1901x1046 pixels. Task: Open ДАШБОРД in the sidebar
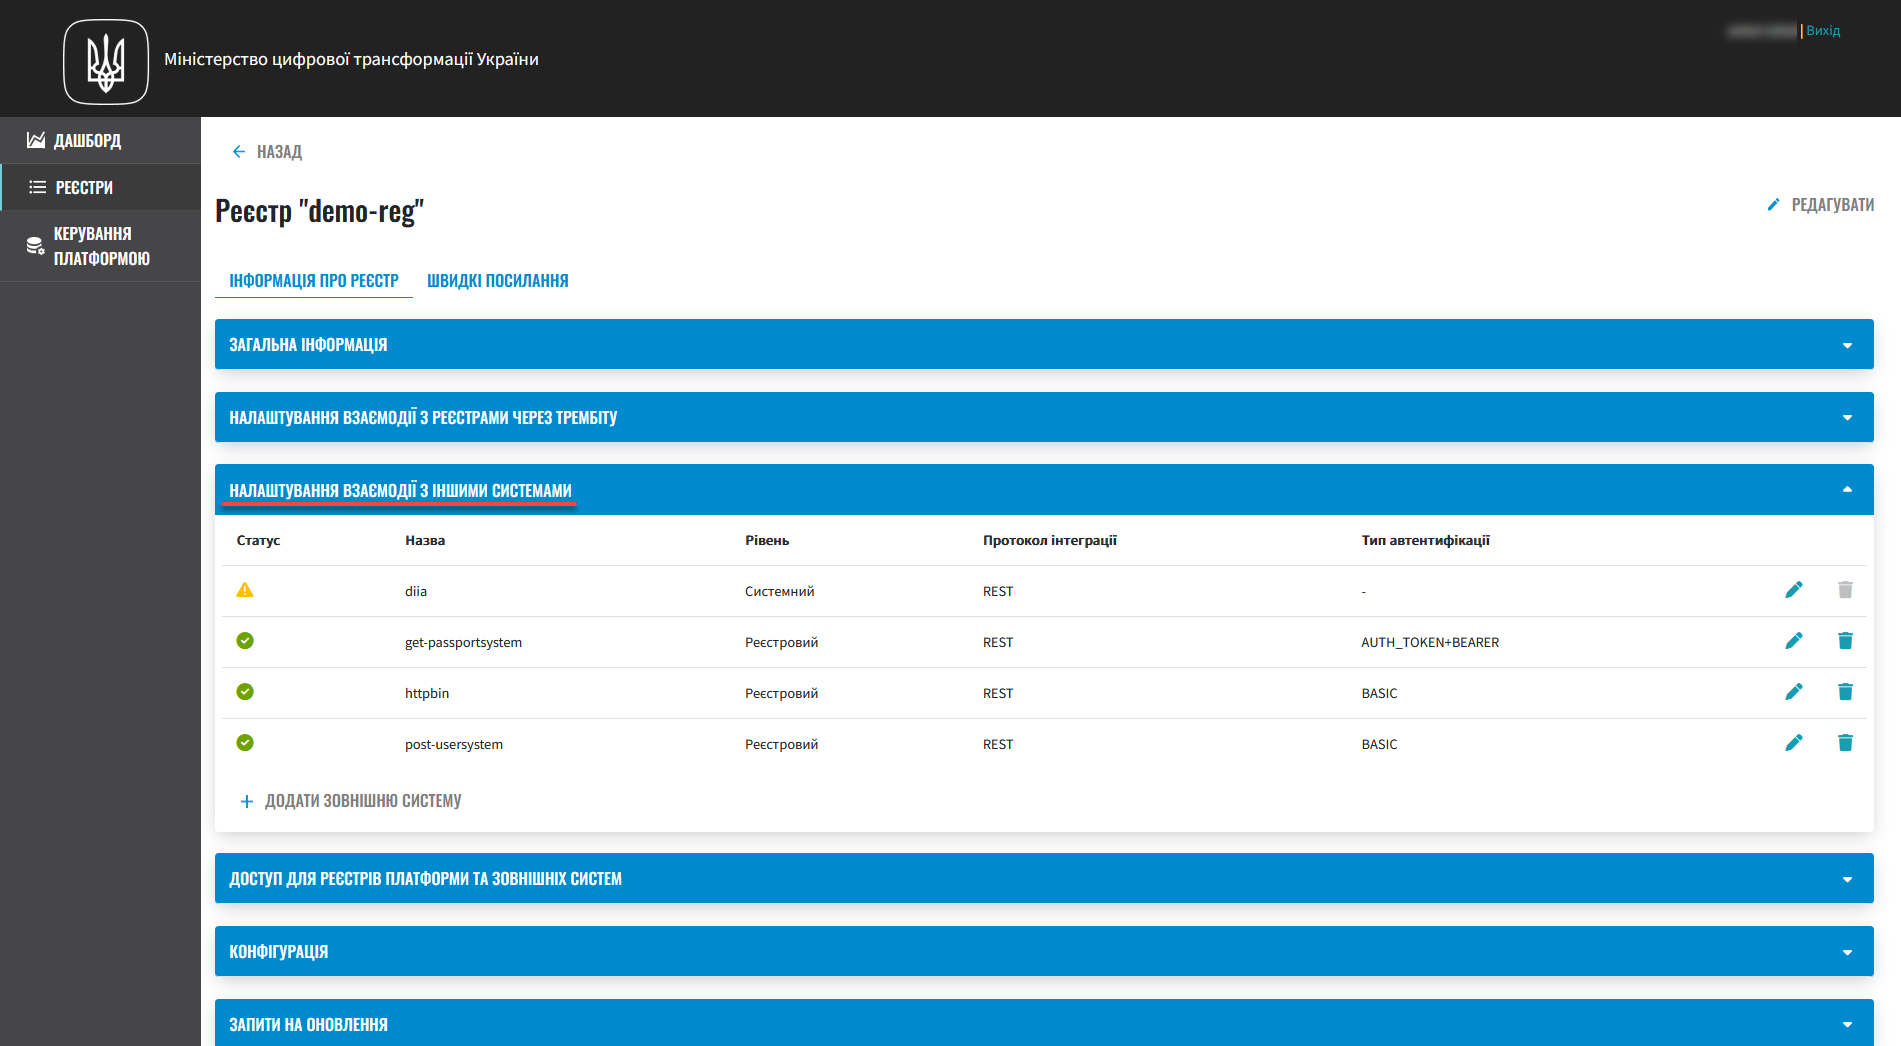click(100, 140)
